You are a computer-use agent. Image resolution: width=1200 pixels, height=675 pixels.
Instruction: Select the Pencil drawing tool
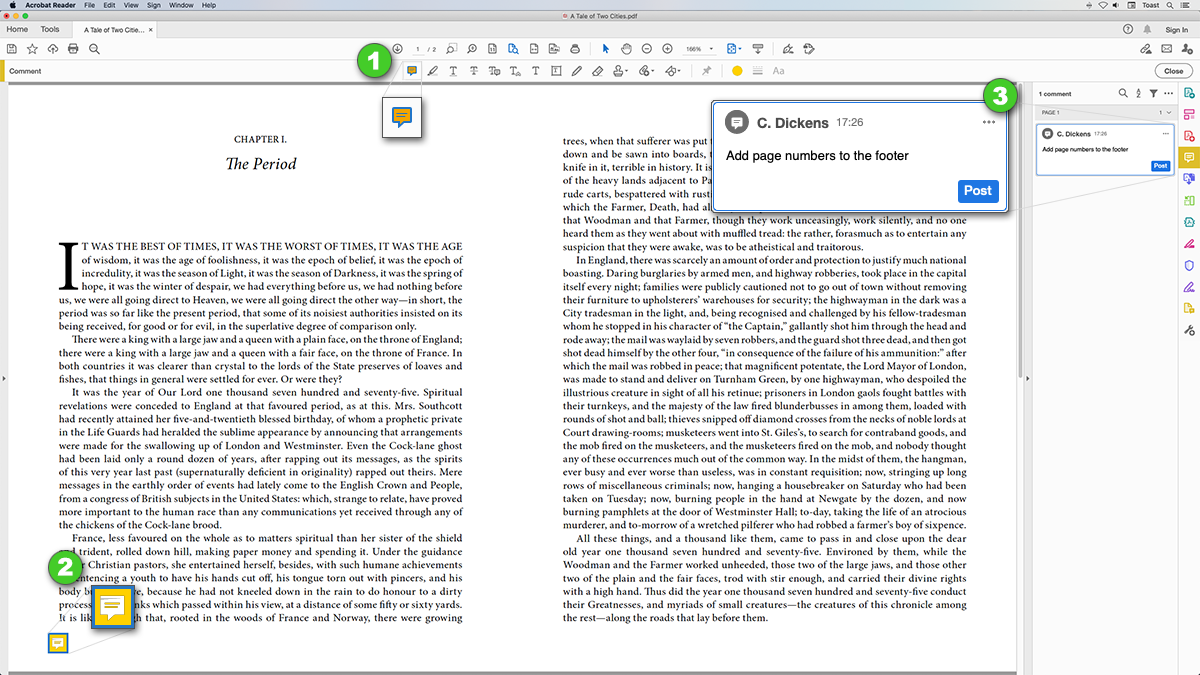pos(577,71)
